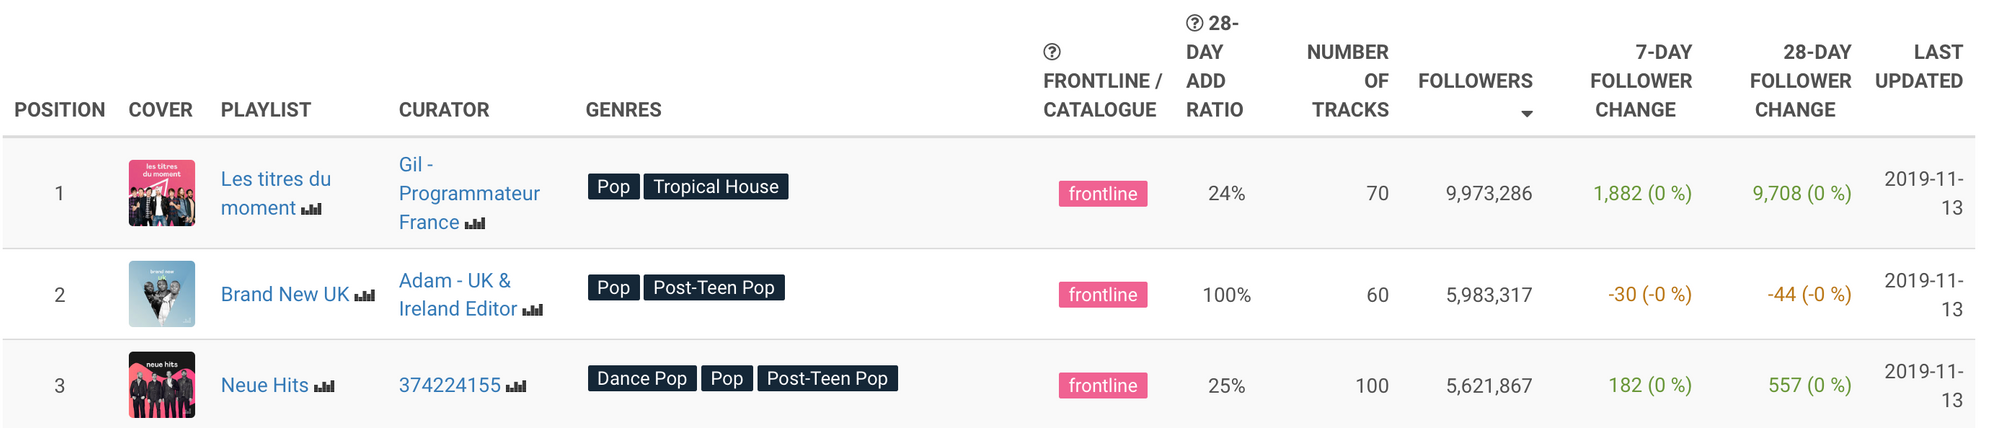The image size is (2000, 428).
Task: Open the Neue Hits playlist link
Action: click(x=265, y=385)
